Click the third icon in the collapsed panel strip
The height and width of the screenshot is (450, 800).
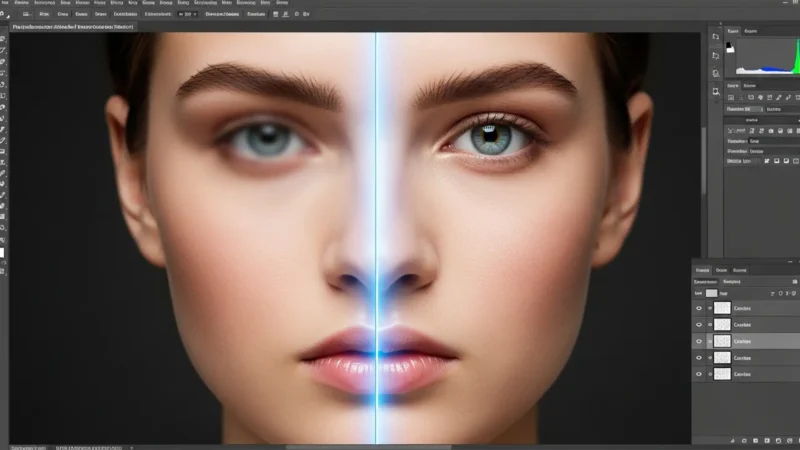click(x=716, y=73)
